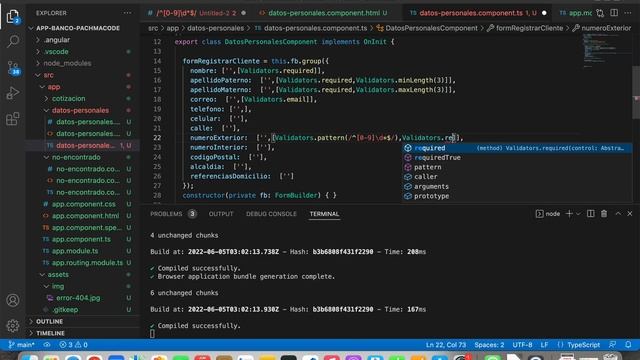640x360 pixels.
Task: Split the terminal panel
Action: [x=590, y=214]
